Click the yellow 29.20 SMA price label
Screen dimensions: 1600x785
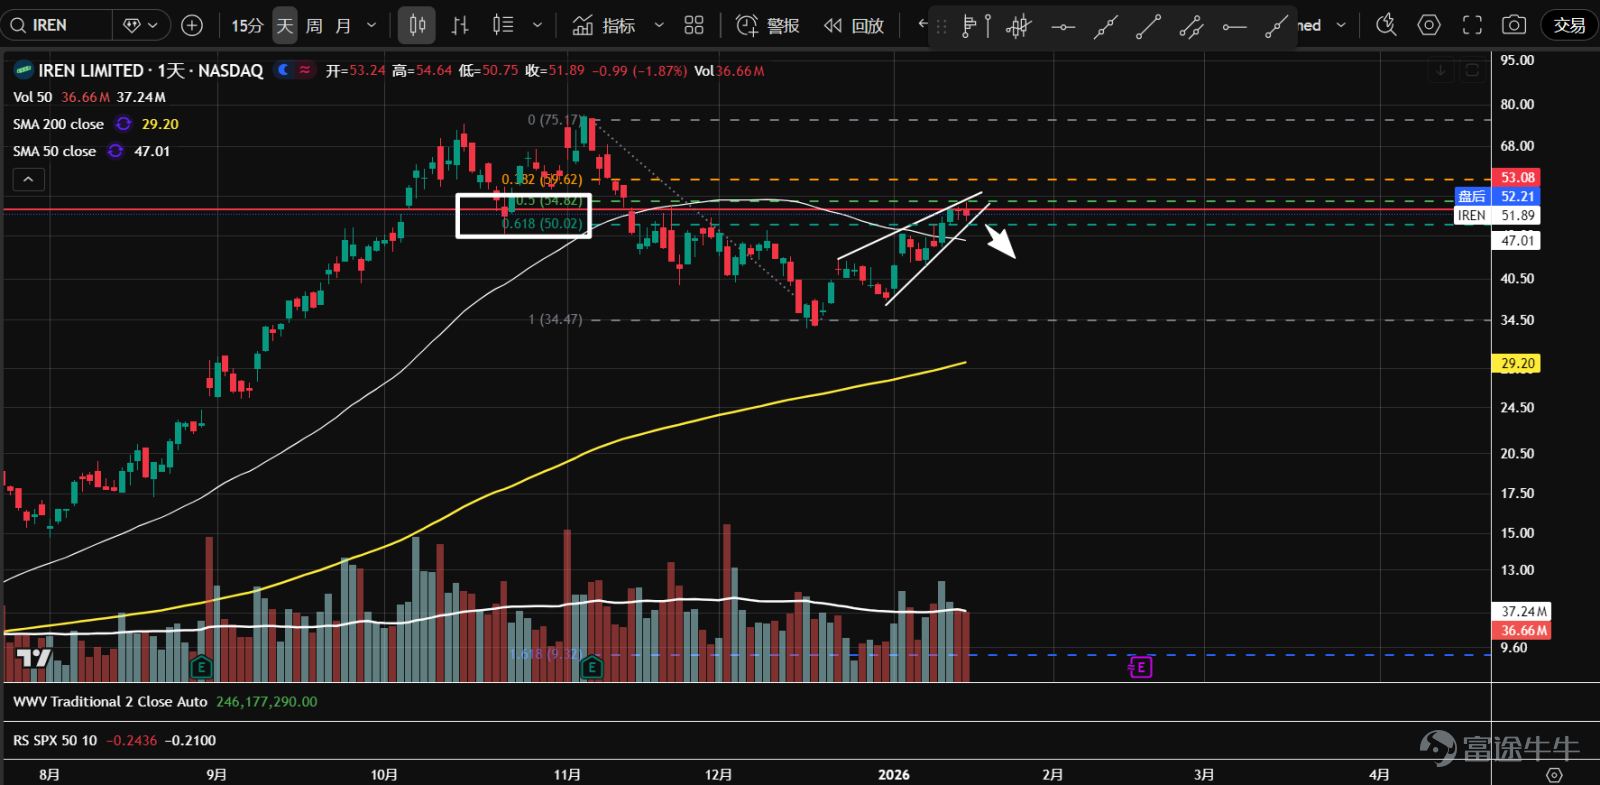coord(1516,363)
